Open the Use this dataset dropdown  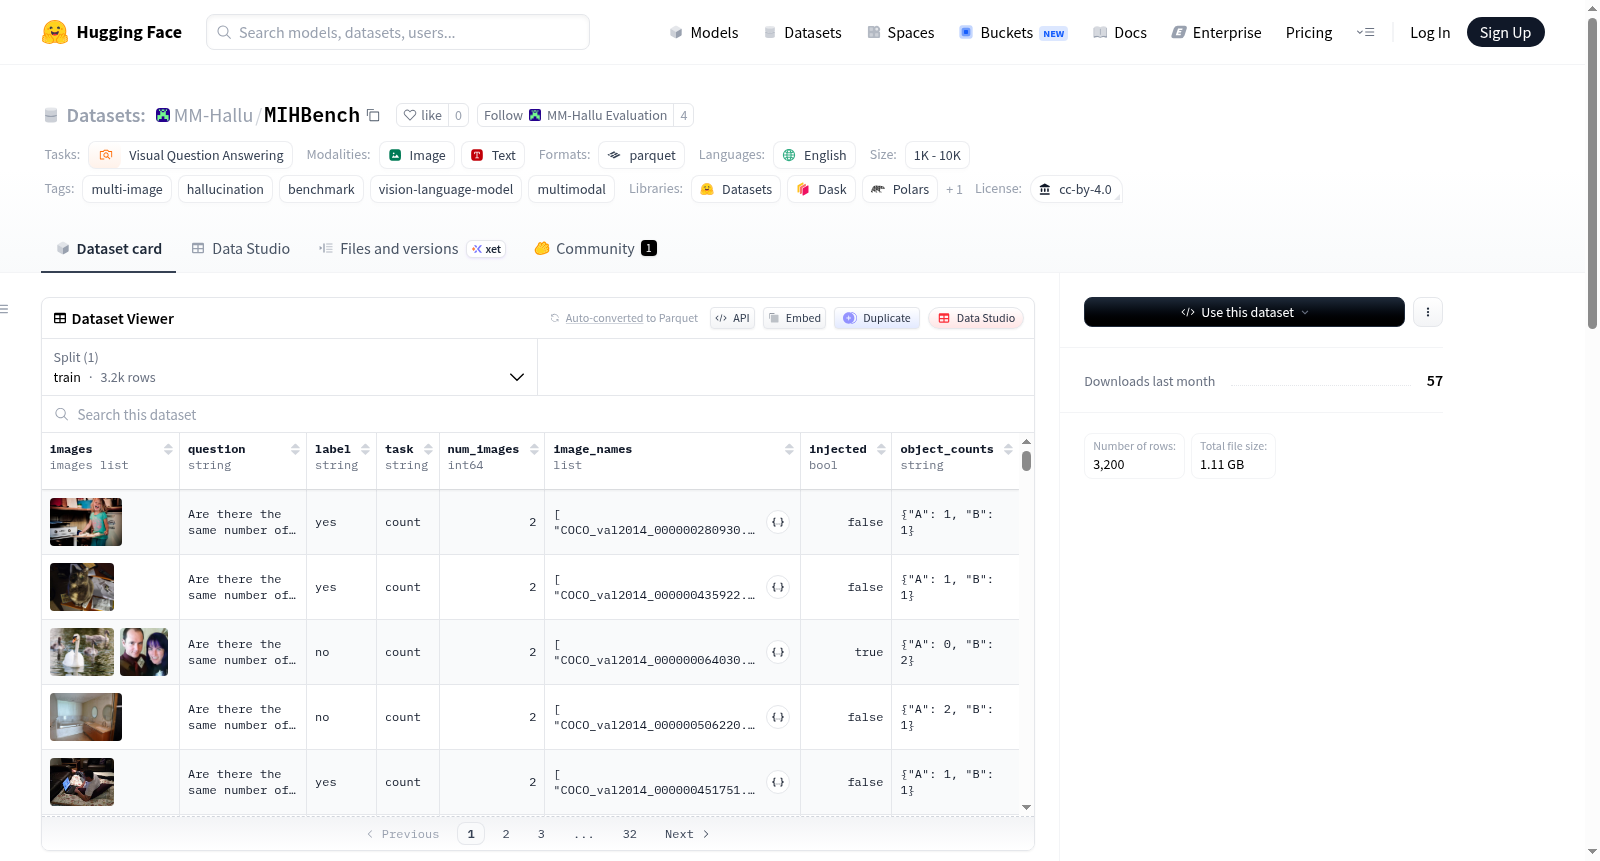point(1244,312)
